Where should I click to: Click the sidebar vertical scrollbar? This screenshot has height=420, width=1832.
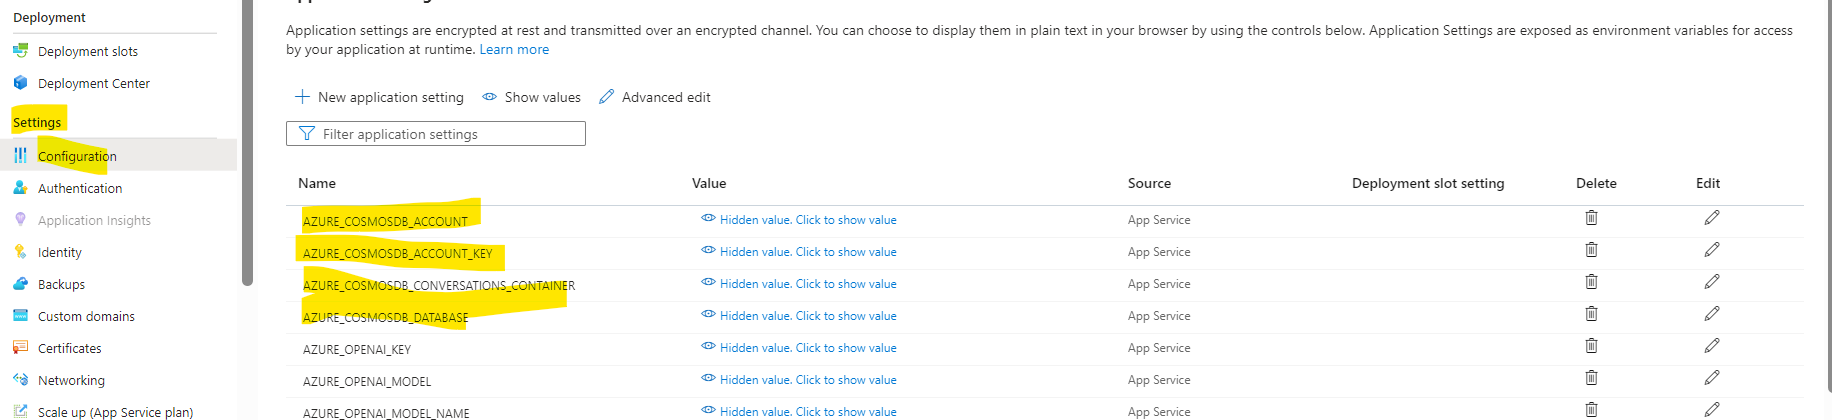click(x=247, y=143)
